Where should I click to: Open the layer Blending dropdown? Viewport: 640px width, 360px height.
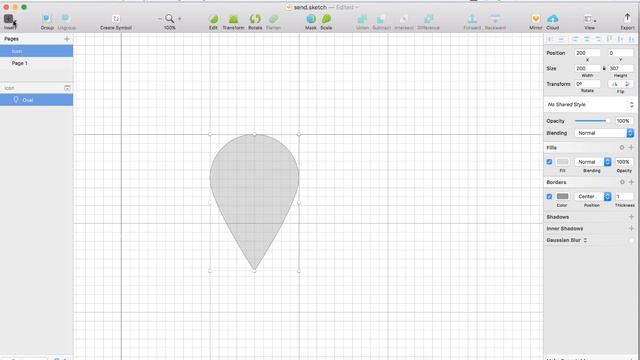[x=604, y=133]
